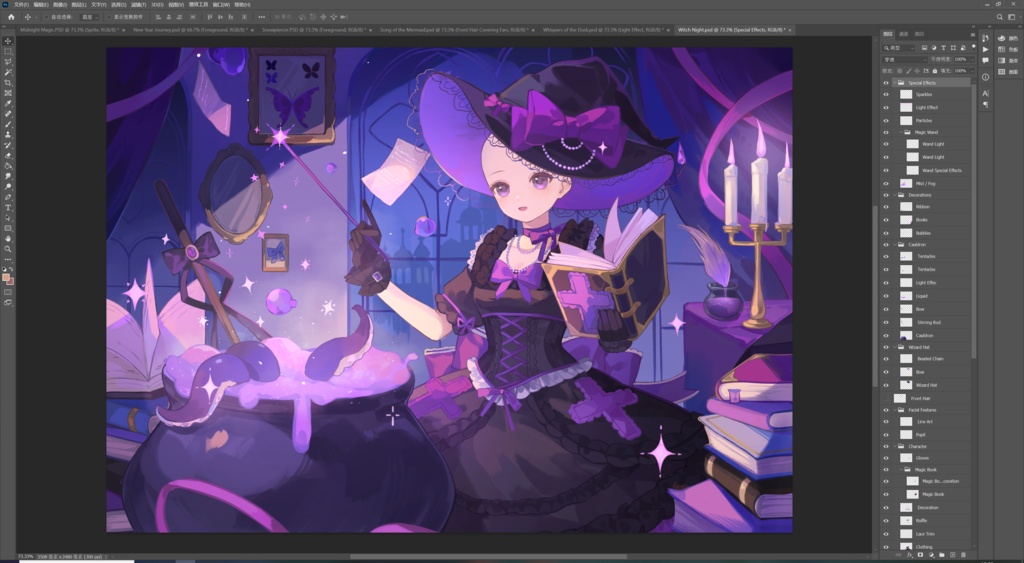The image size is (1024, 563).
Task: Collapse the Character group
Action: [895, 446]
